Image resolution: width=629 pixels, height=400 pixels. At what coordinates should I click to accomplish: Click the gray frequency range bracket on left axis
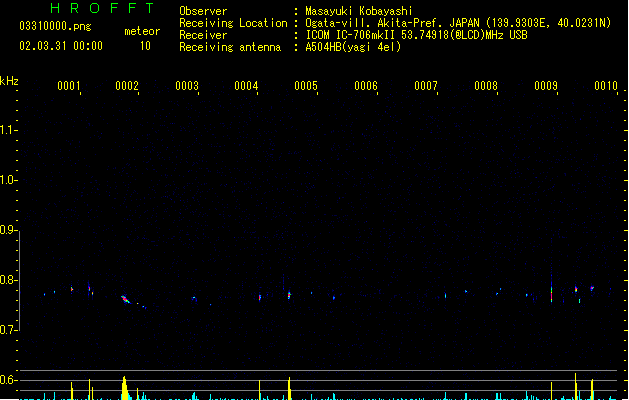pos(19,281)
